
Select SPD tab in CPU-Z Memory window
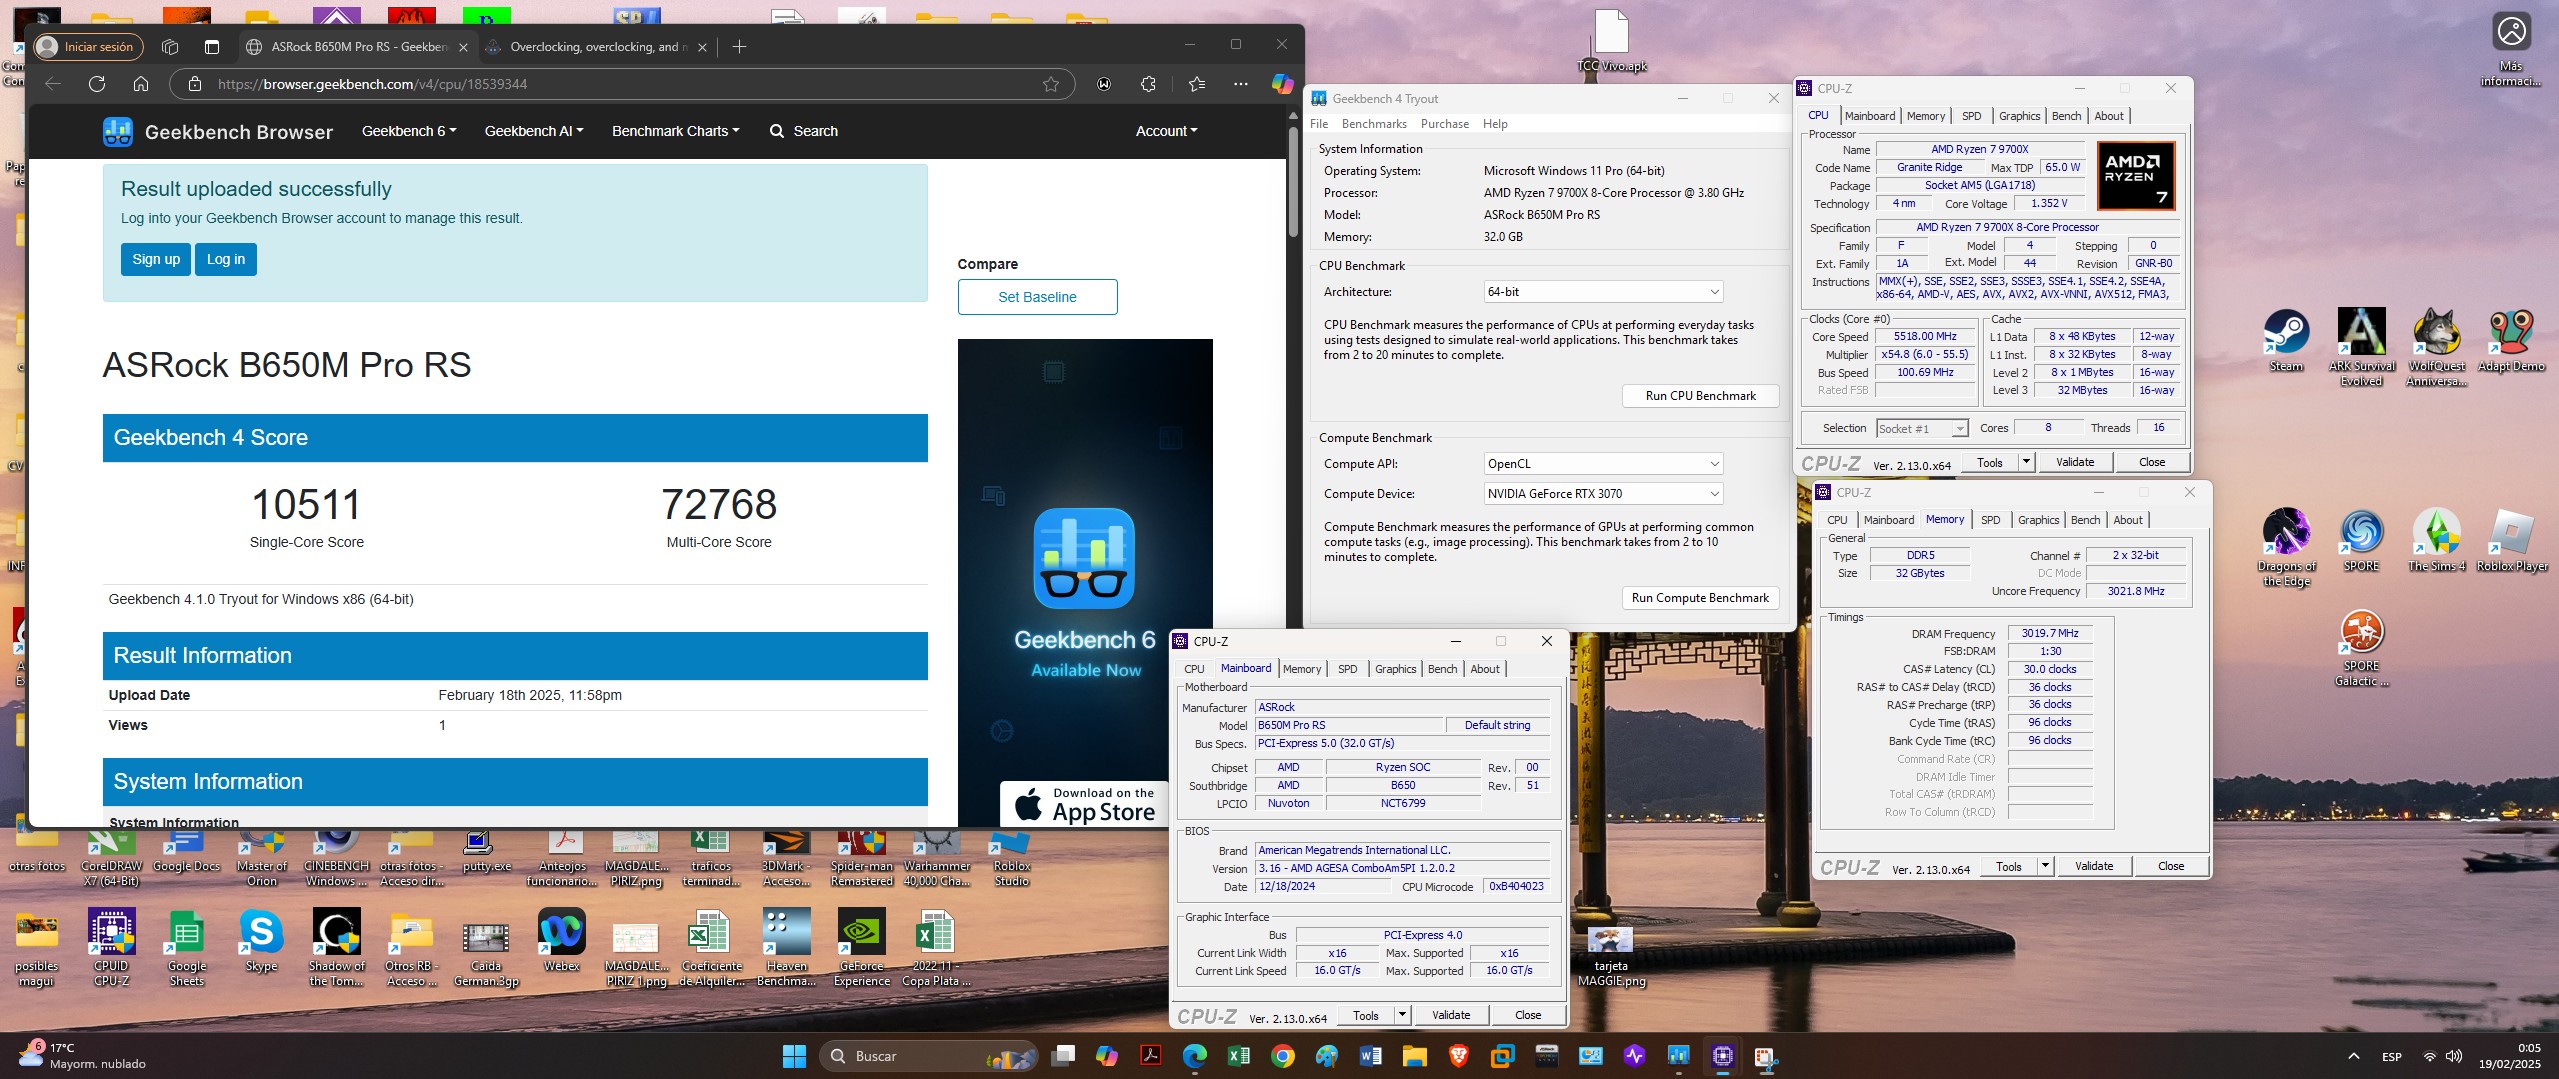coord(1990,520)
